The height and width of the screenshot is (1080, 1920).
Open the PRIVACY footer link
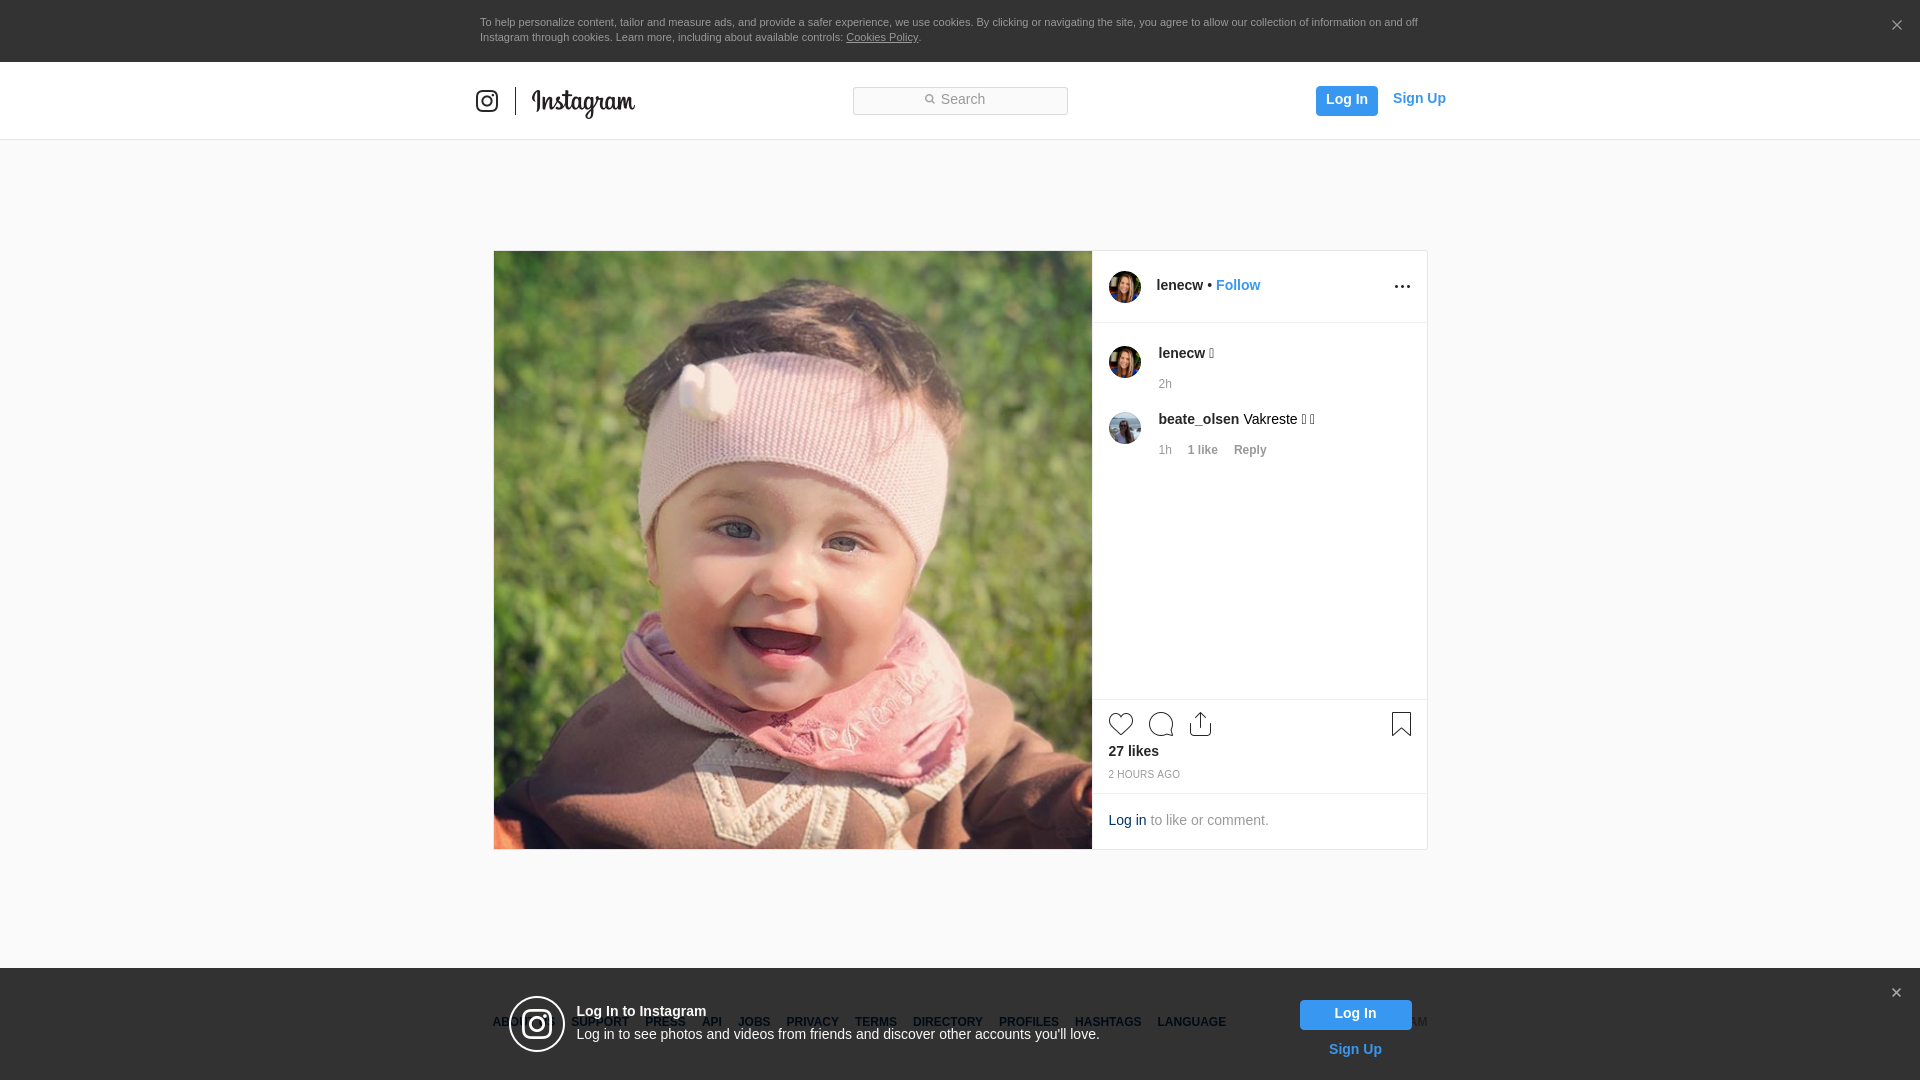tap(812, 1023)
